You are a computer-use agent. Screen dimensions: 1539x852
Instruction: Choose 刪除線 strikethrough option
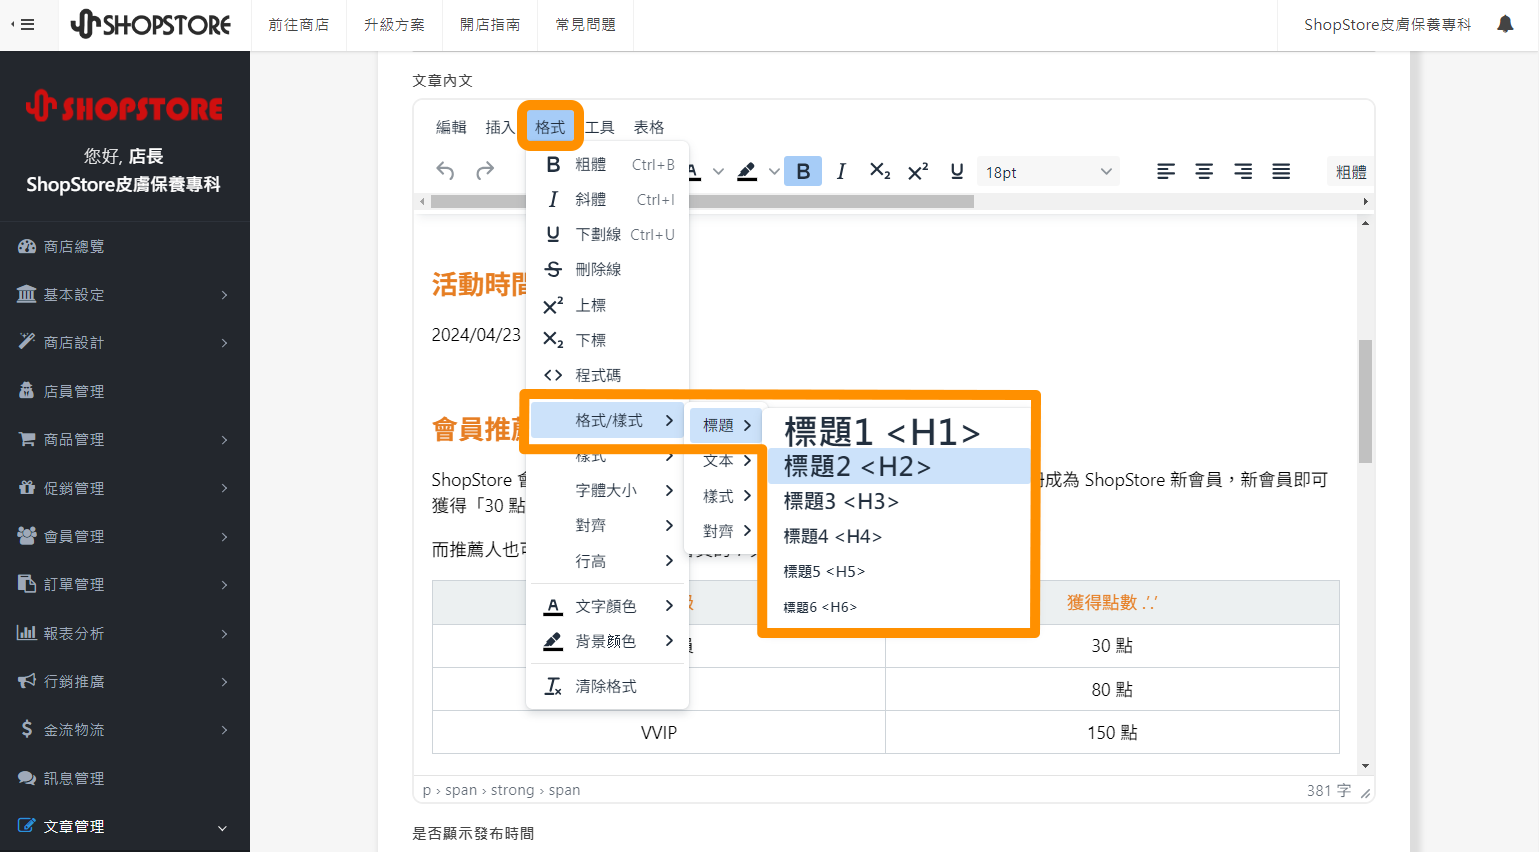tap(608, 269)
